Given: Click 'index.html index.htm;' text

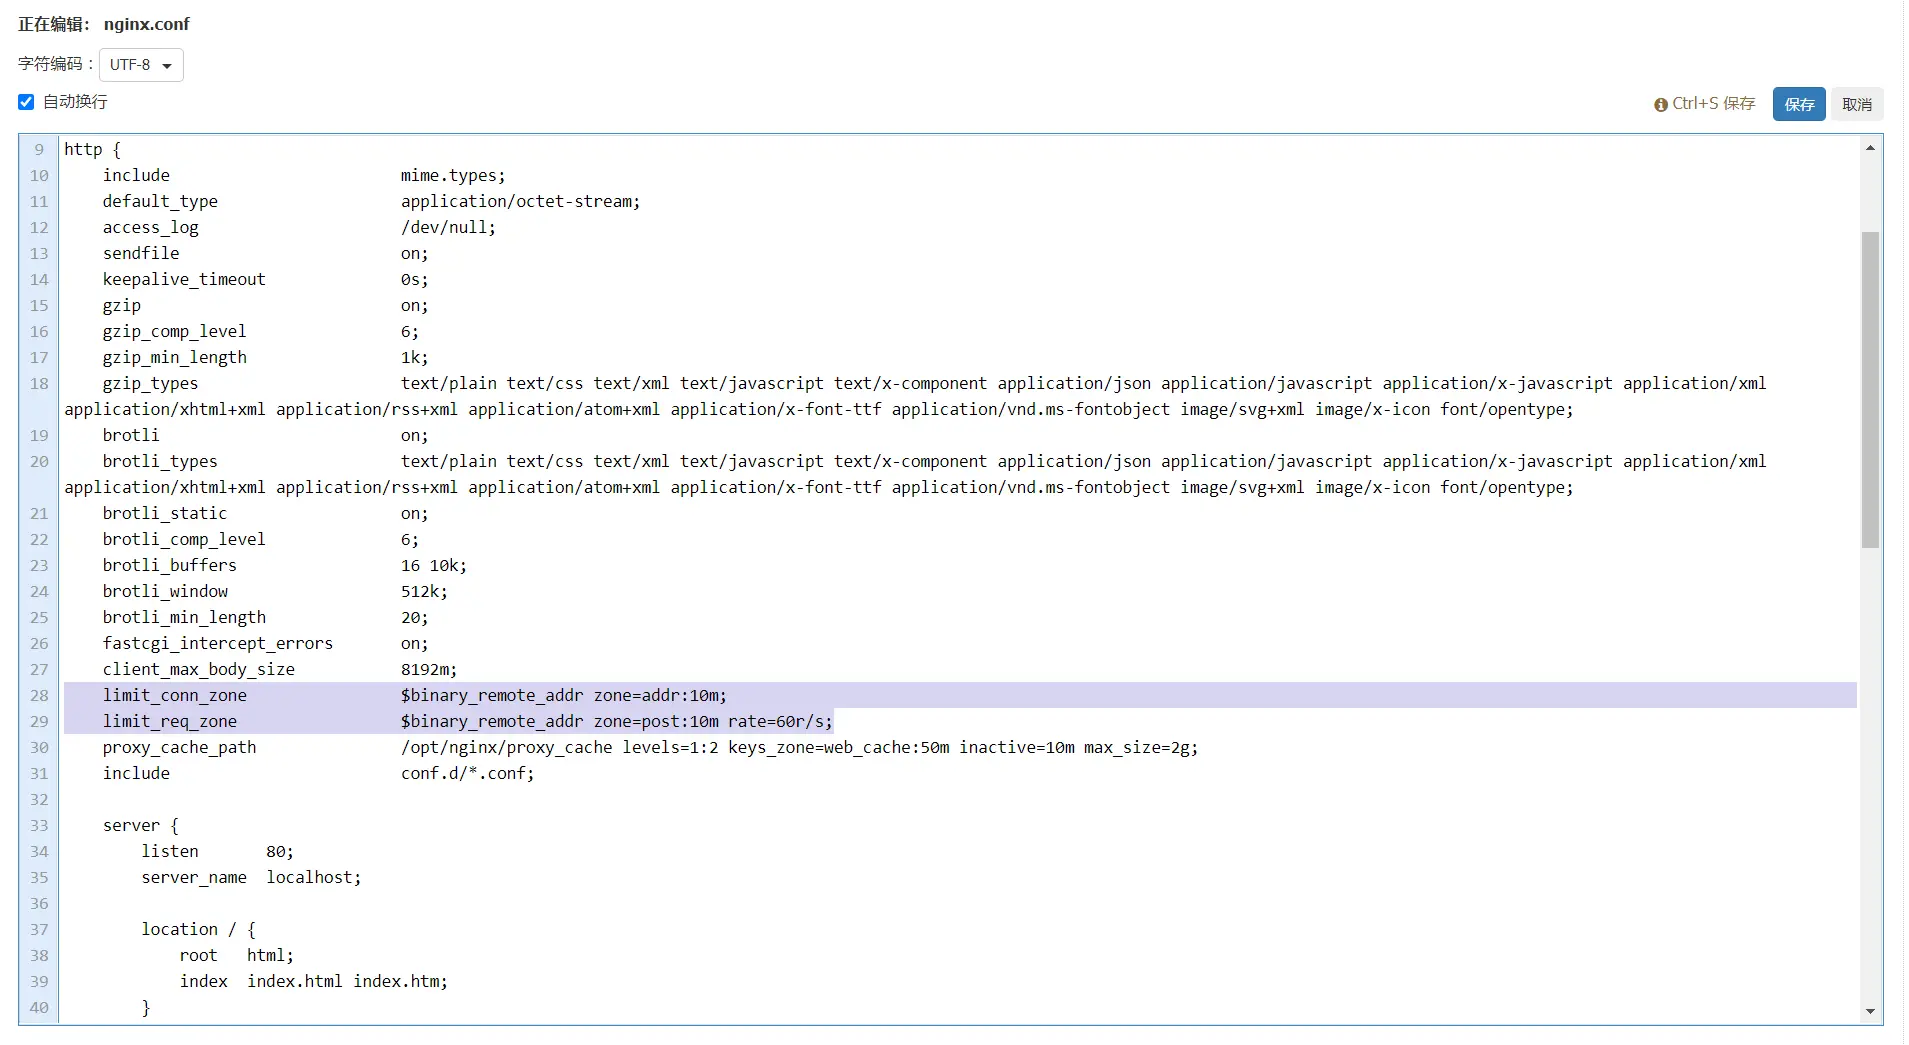Looking at the screenshot, I should pos(348,981).
